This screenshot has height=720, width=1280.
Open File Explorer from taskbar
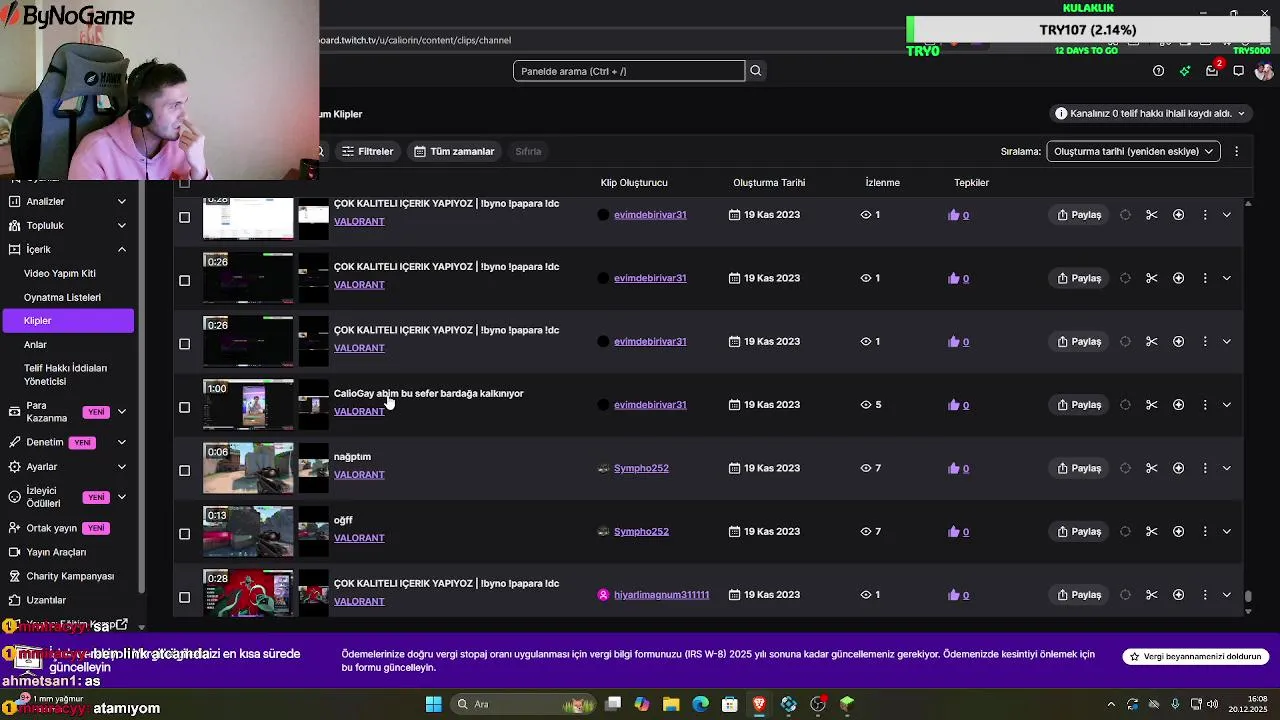[671, 704]
